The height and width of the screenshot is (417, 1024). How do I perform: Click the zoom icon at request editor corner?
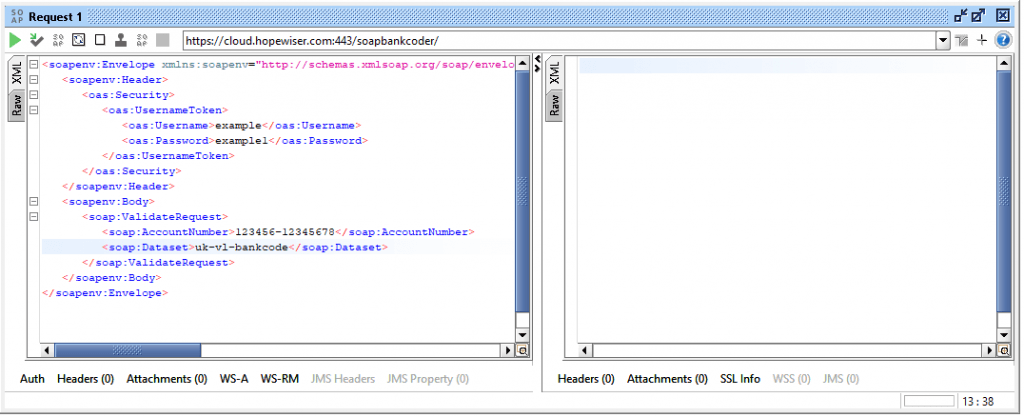tap(522, 351)
